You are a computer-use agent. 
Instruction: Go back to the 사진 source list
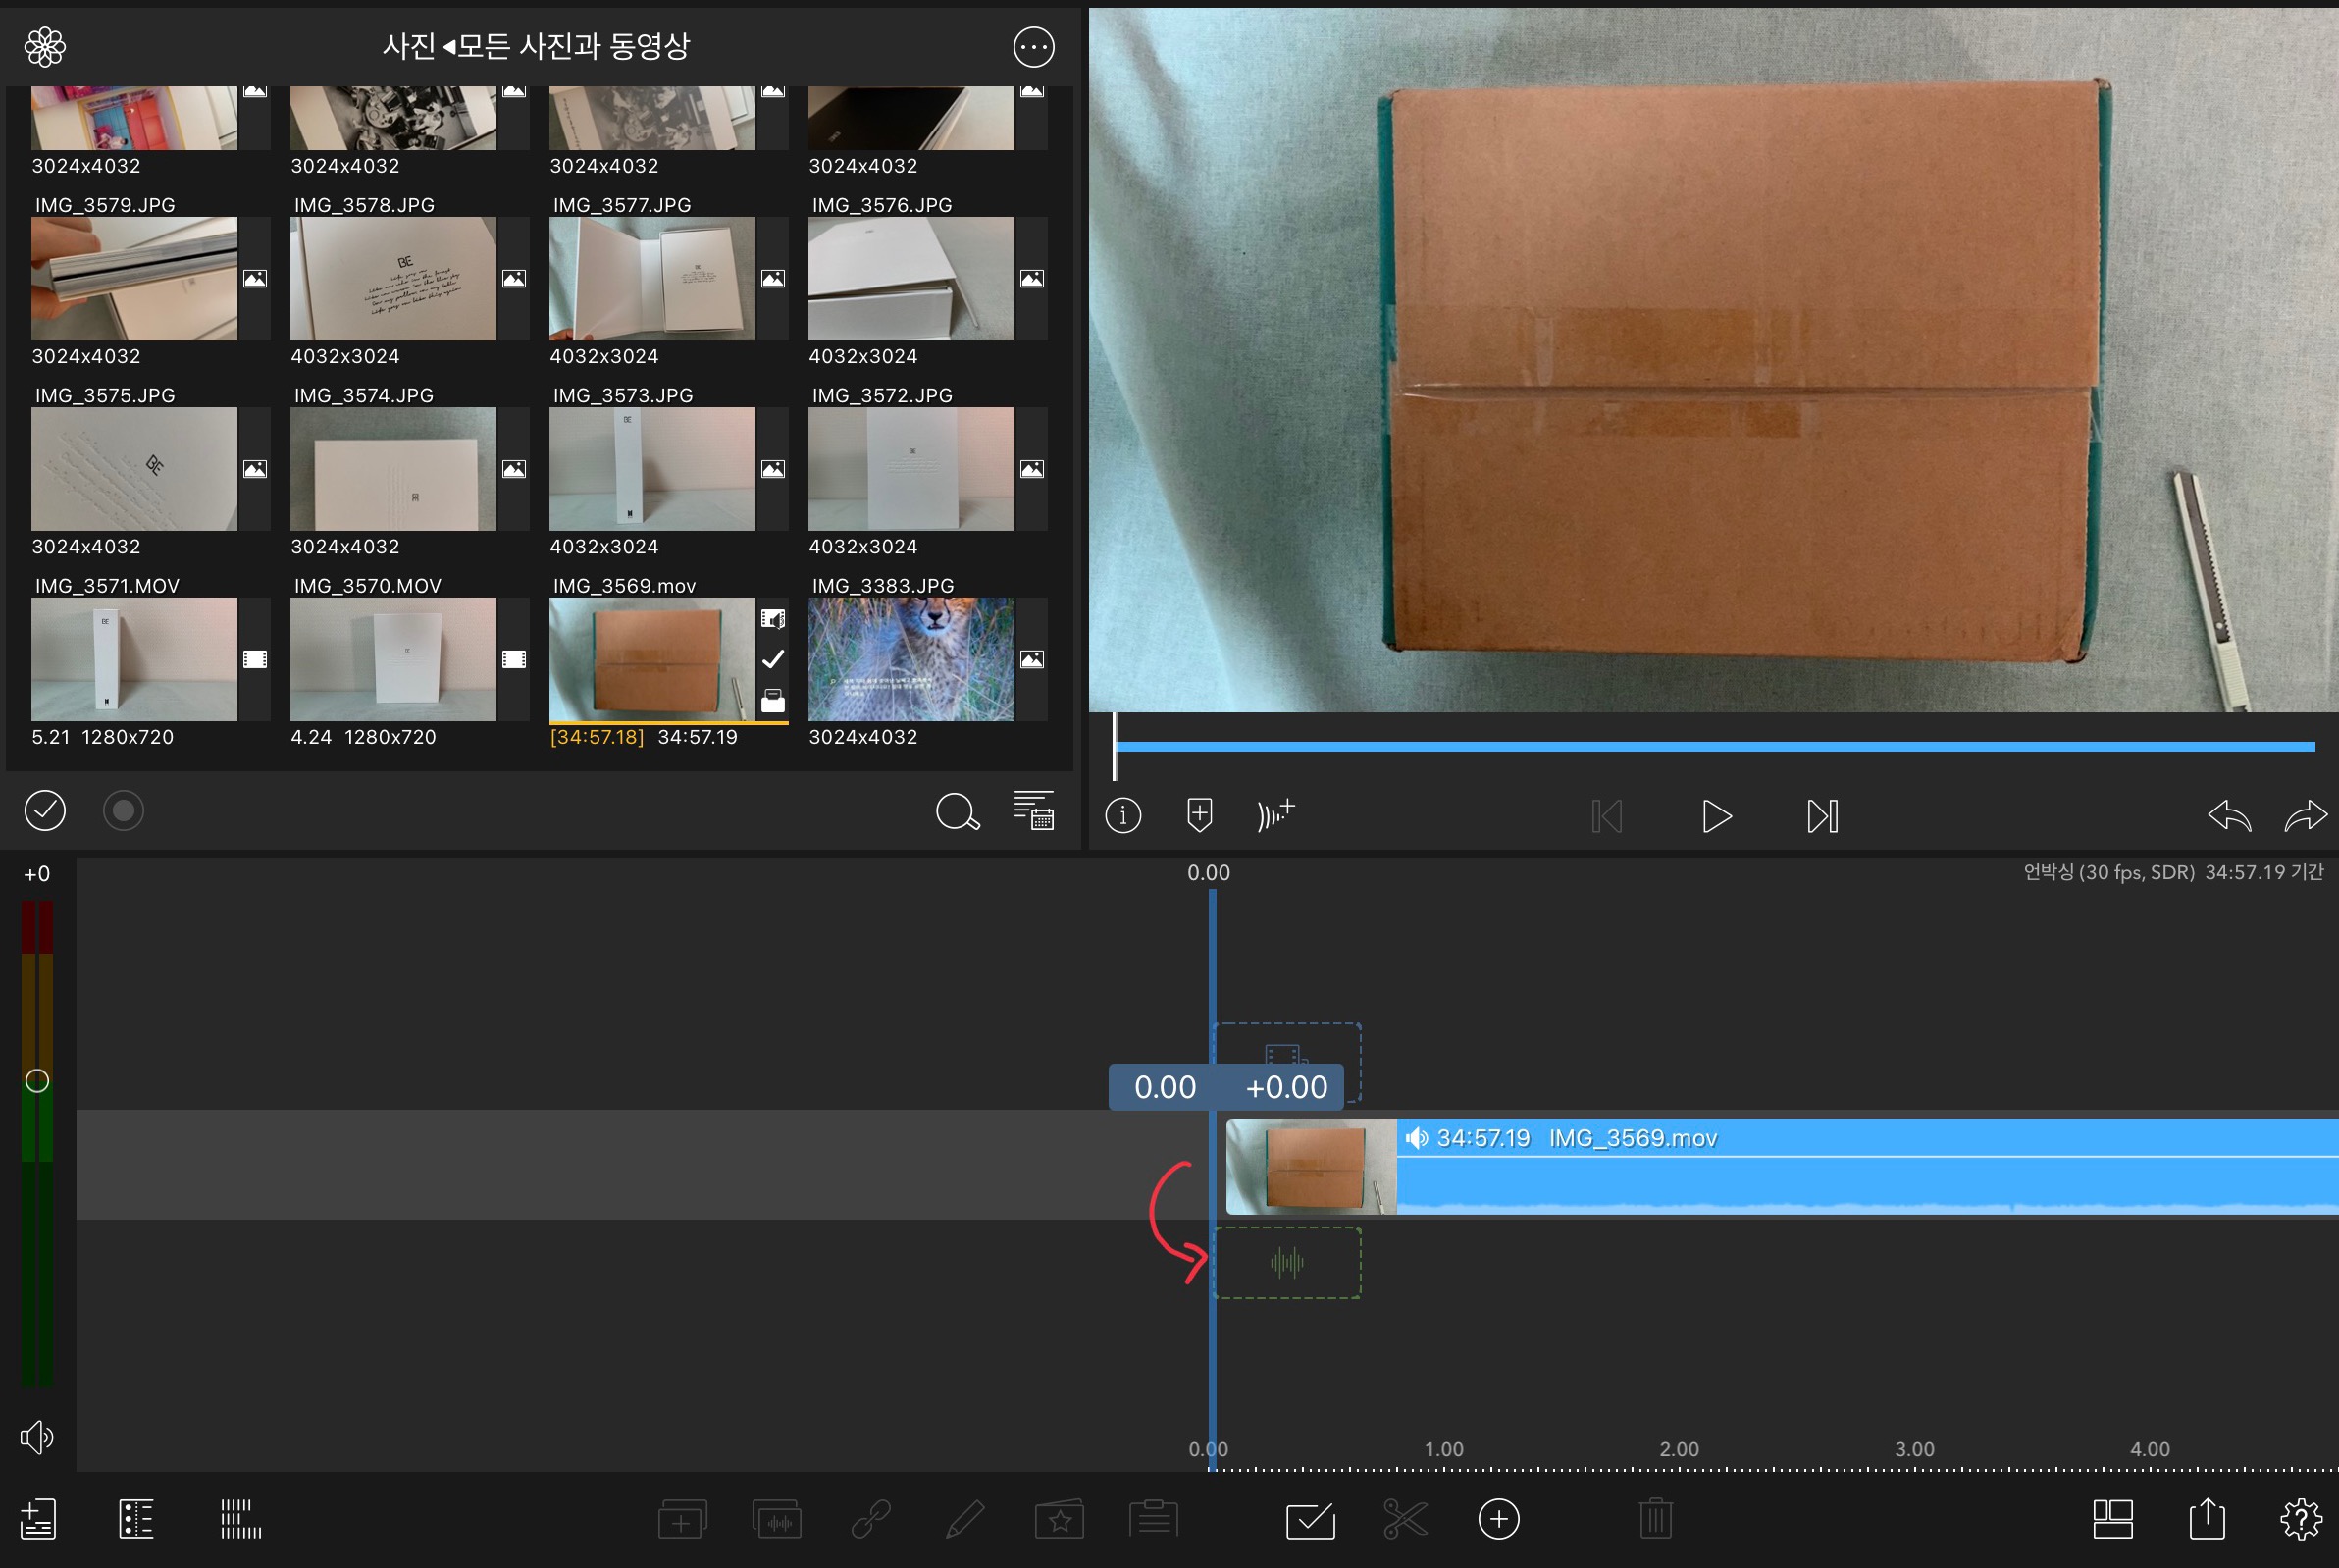408,46
